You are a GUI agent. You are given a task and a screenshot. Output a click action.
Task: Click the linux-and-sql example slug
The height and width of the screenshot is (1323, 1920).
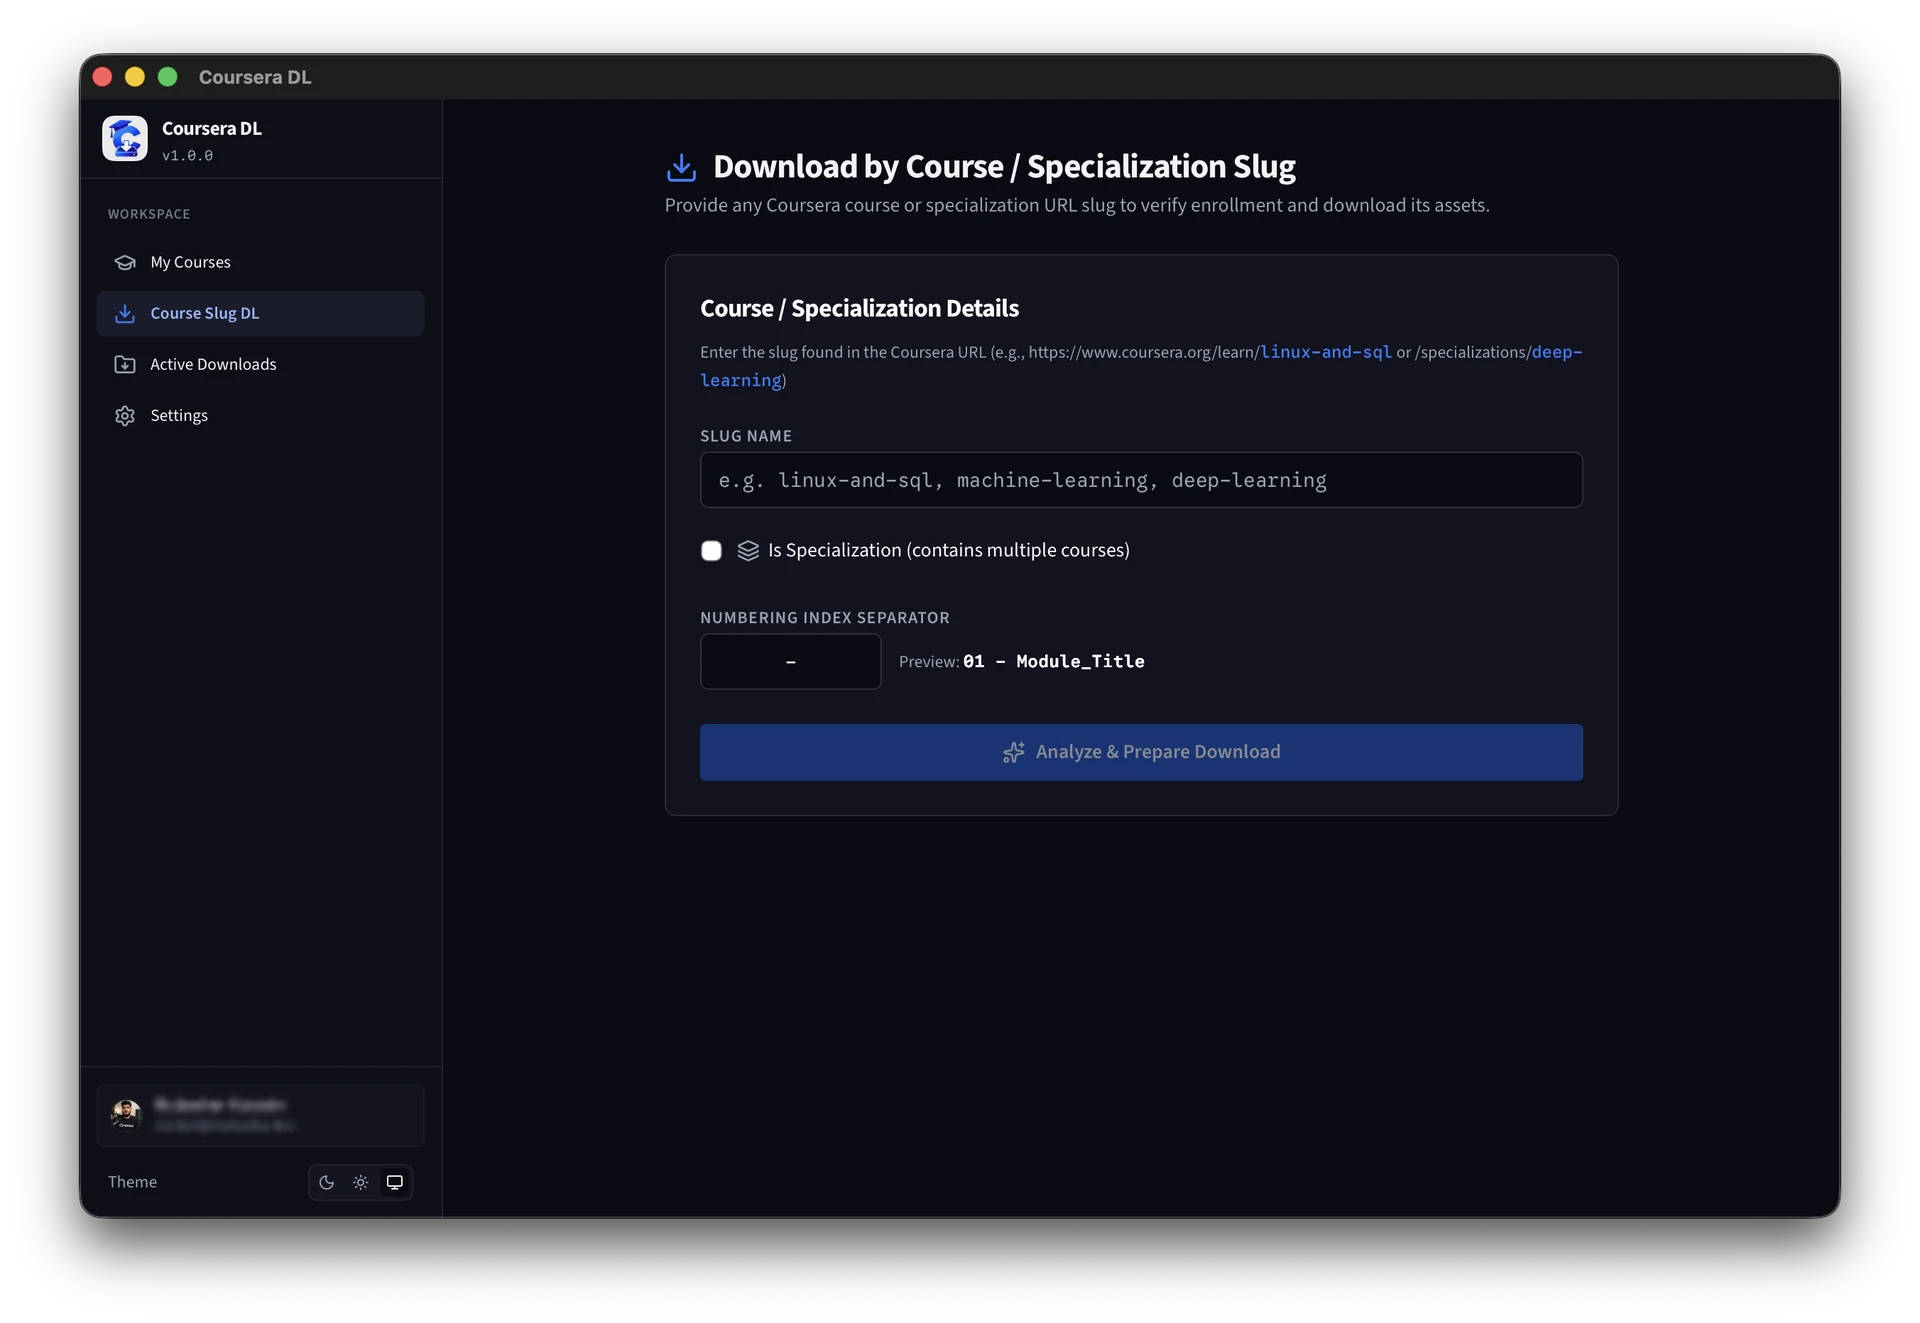[x=1326, y=352]
